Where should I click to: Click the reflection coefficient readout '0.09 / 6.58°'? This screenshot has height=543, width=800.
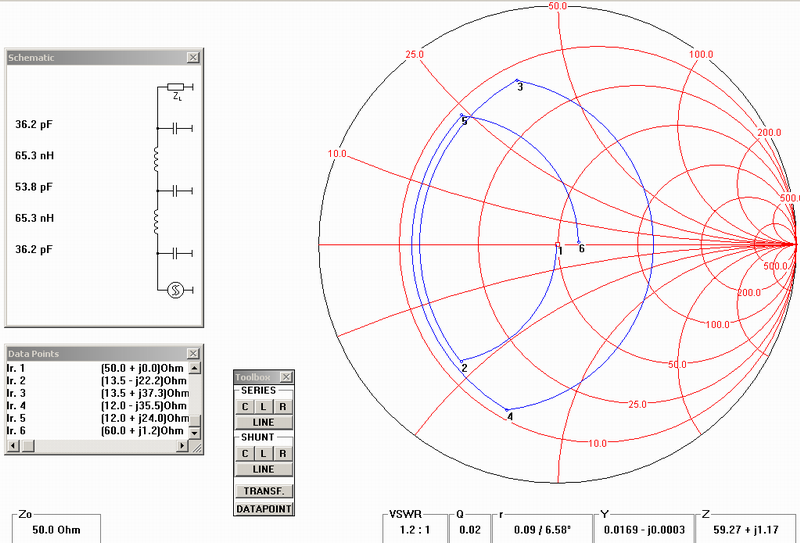[542, 530]
